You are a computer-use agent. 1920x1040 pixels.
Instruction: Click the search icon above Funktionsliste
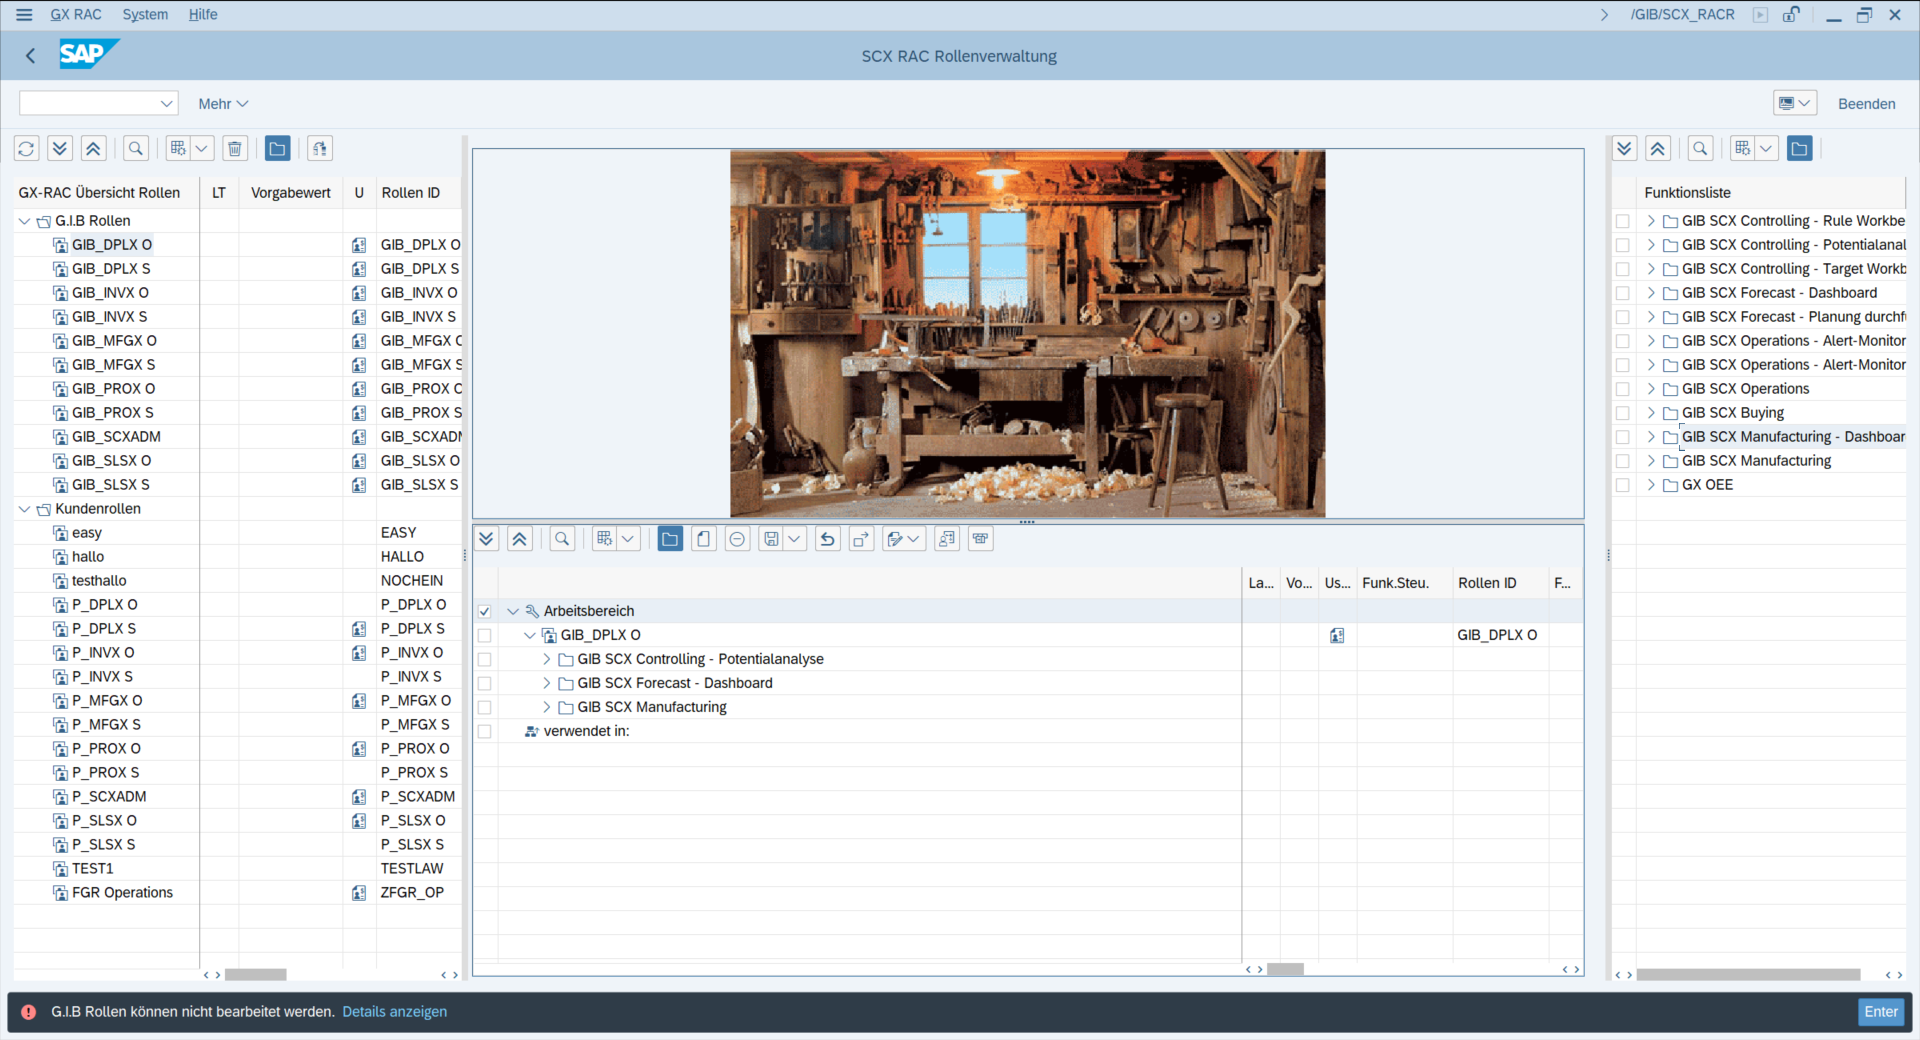click(1700, 149)
